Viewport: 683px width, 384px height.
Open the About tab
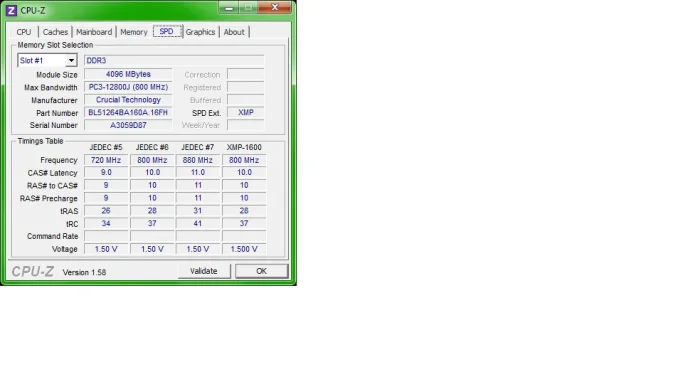234,32
